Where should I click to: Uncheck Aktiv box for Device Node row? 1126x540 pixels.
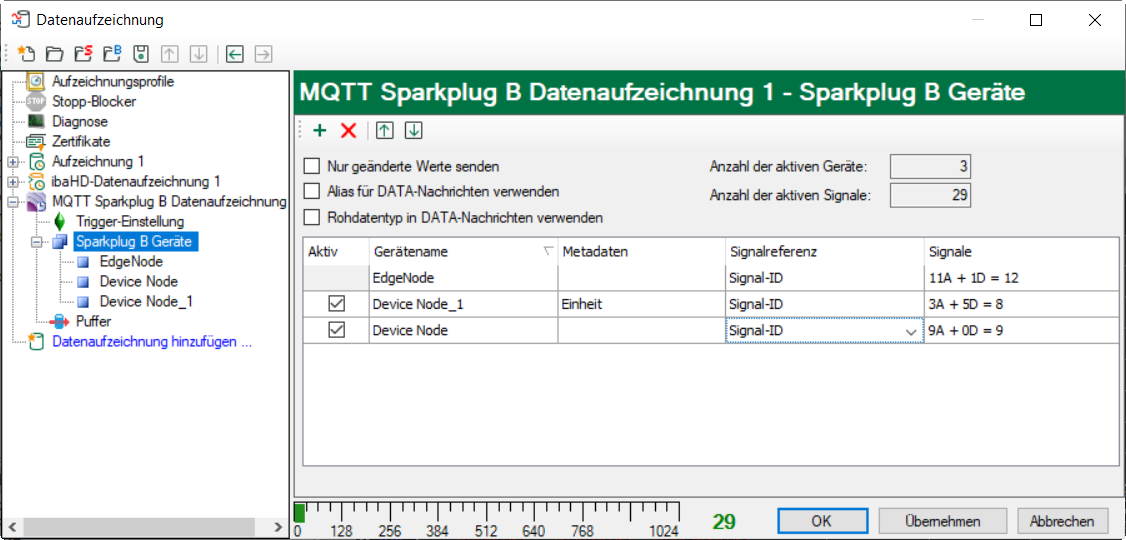[x=336, y=330]
